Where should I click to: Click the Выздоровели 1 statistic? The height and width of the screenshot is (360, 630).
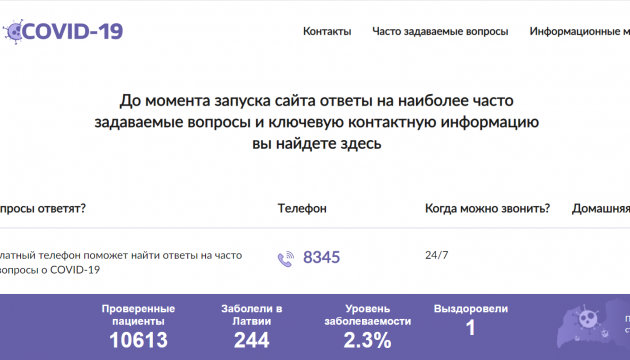[x=470, y=321]
